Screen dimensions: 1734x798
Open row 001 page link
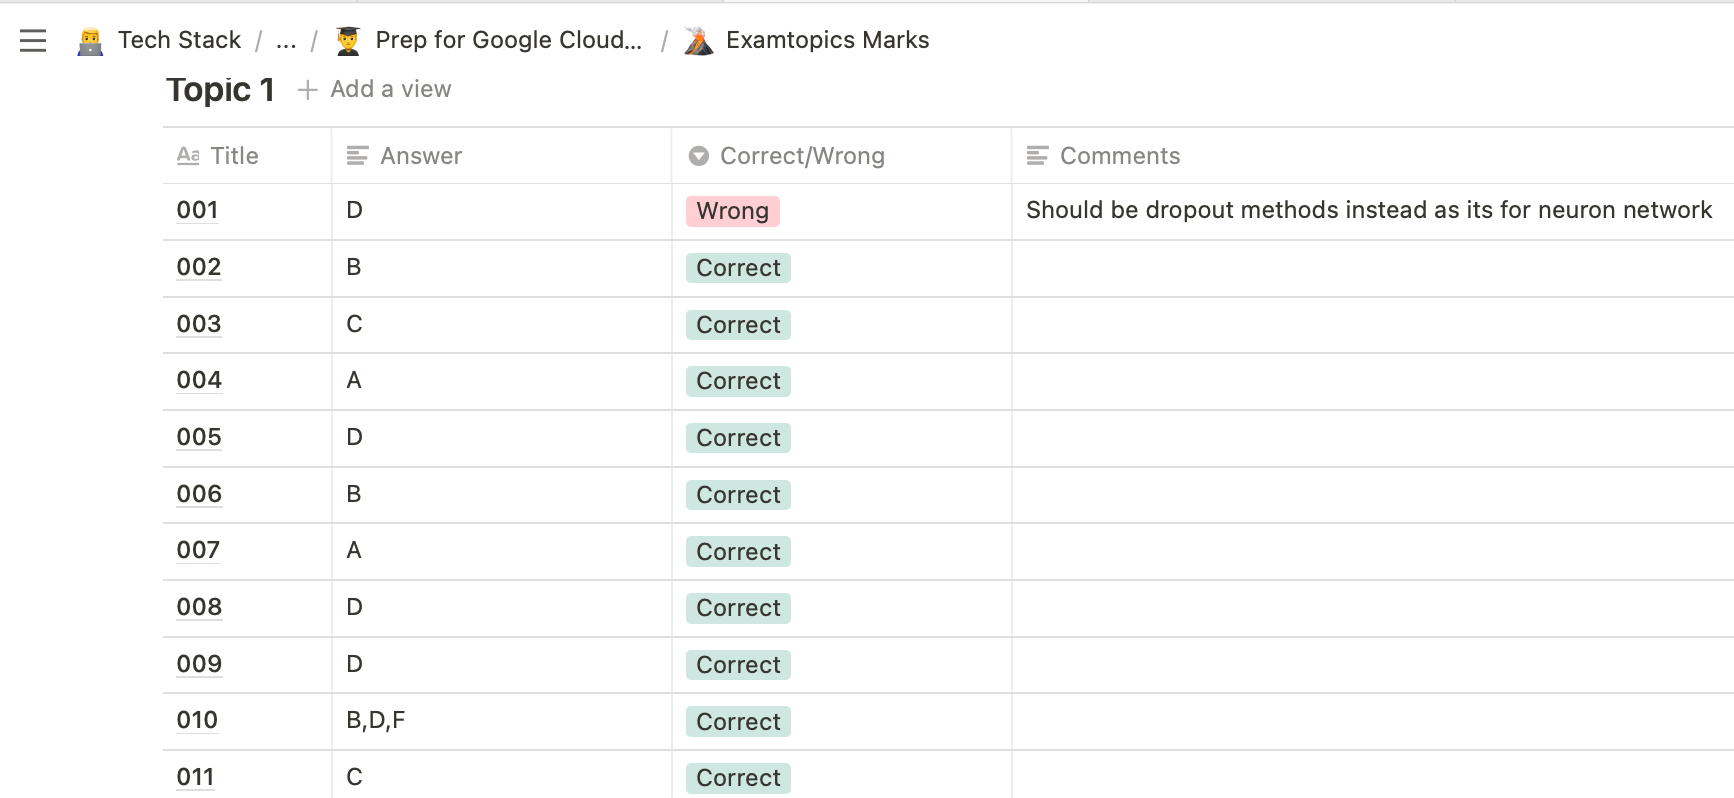[197, 210]
